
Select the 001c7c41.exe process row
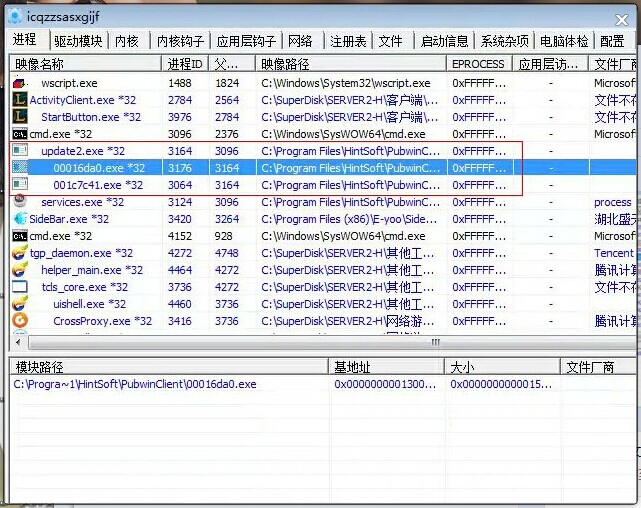coord(98,185)
